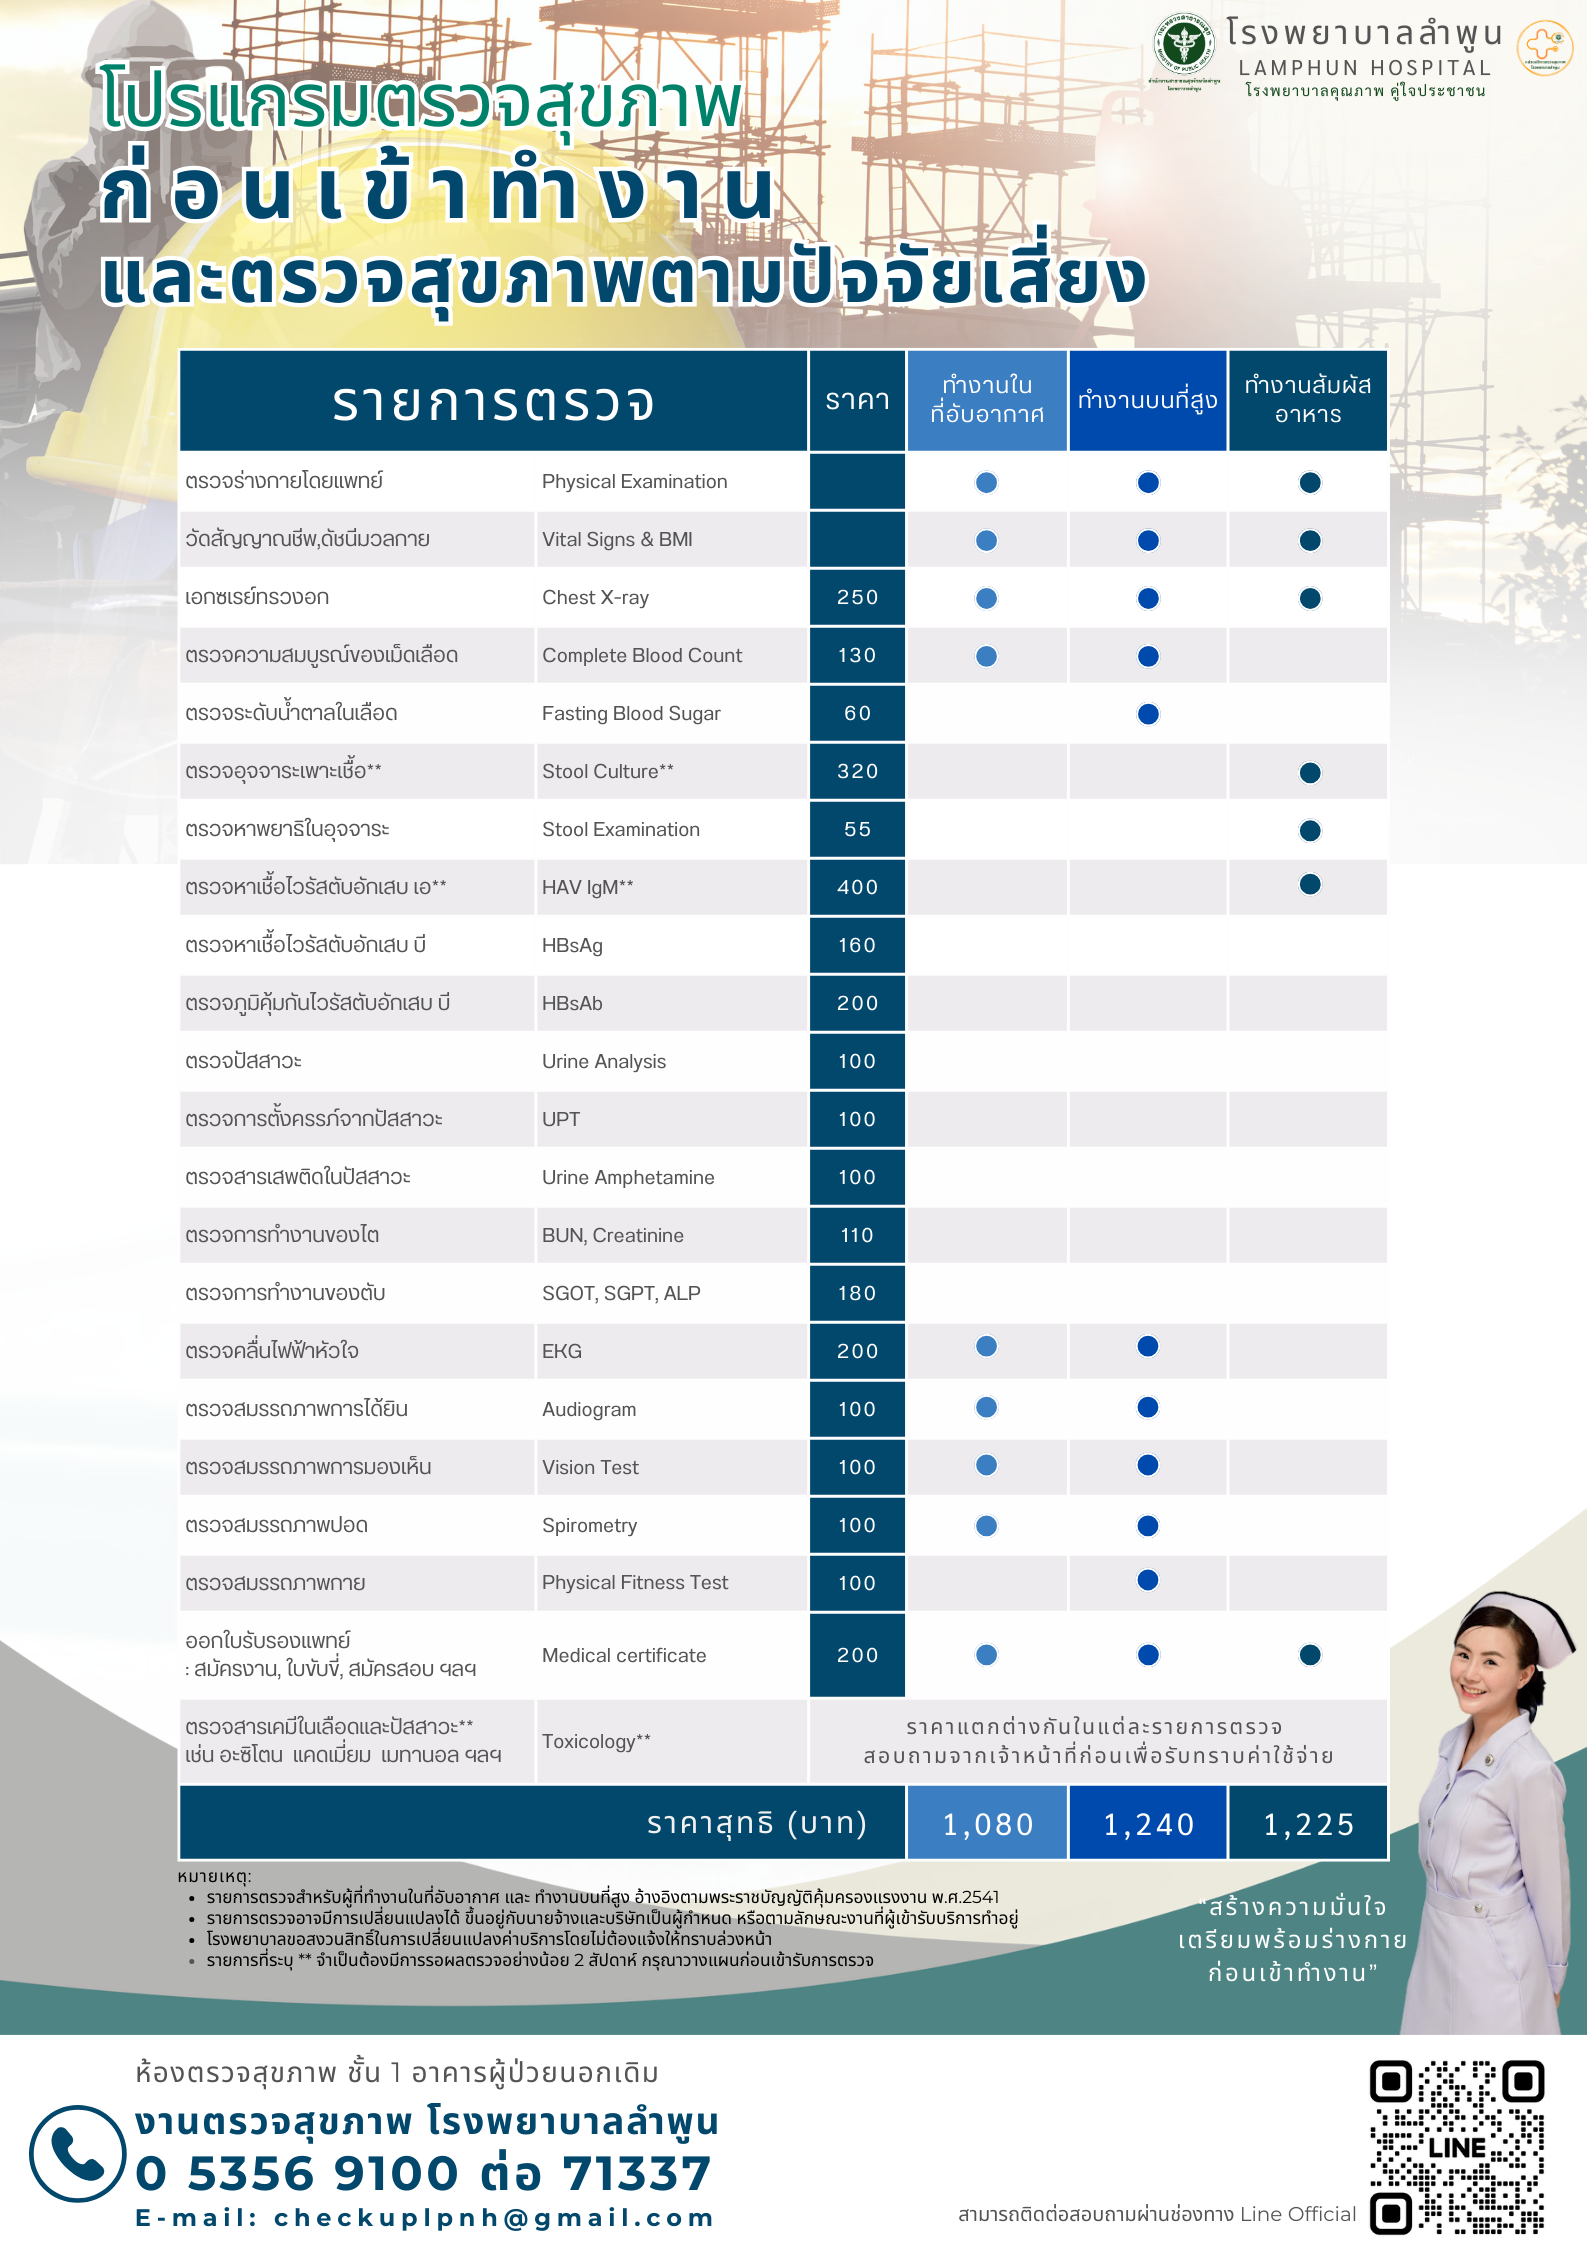Screen dimensions: 1587x2245
Task: Click the EKG dot under confined space column
Action: 986,1346
